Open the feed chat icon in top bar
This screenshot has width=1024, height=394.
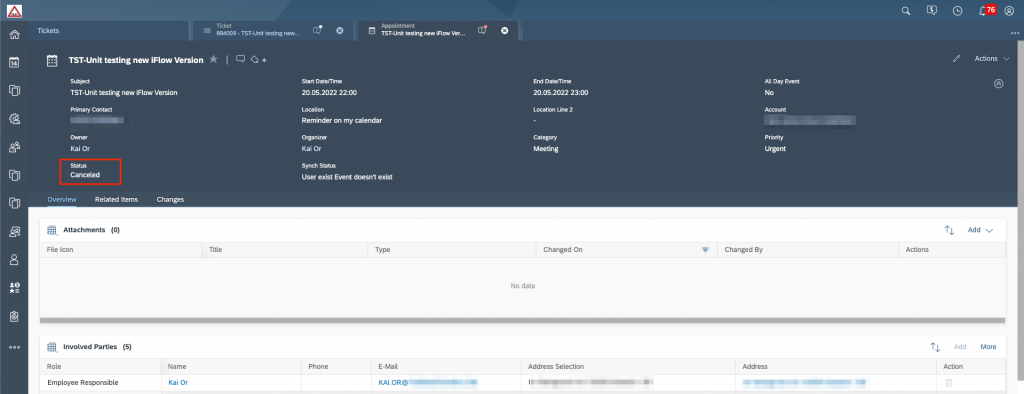point(931,10)
